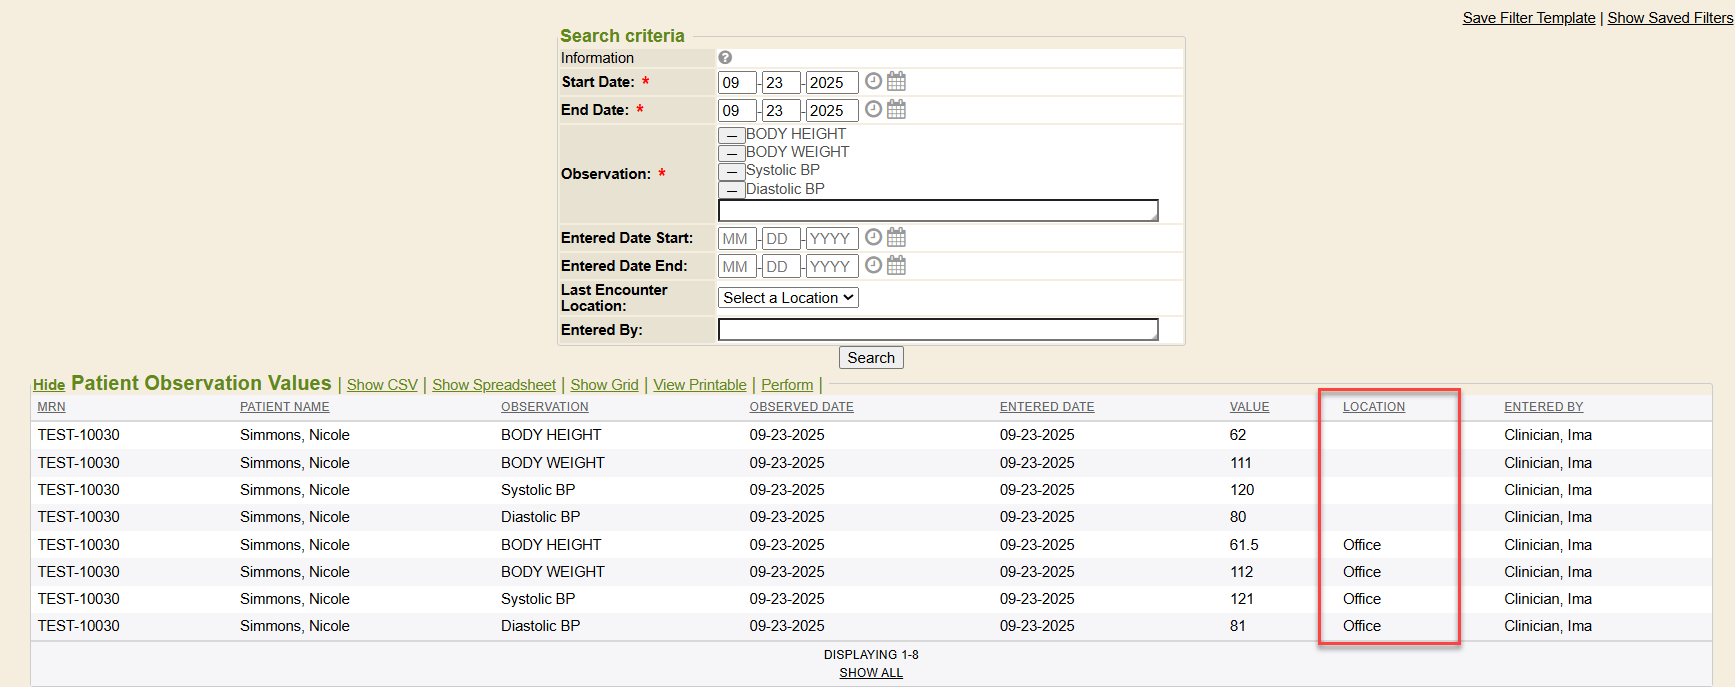Sort results by the Location column header
The width and height of the screenshot is (1735, 687).
(1373, 407)
